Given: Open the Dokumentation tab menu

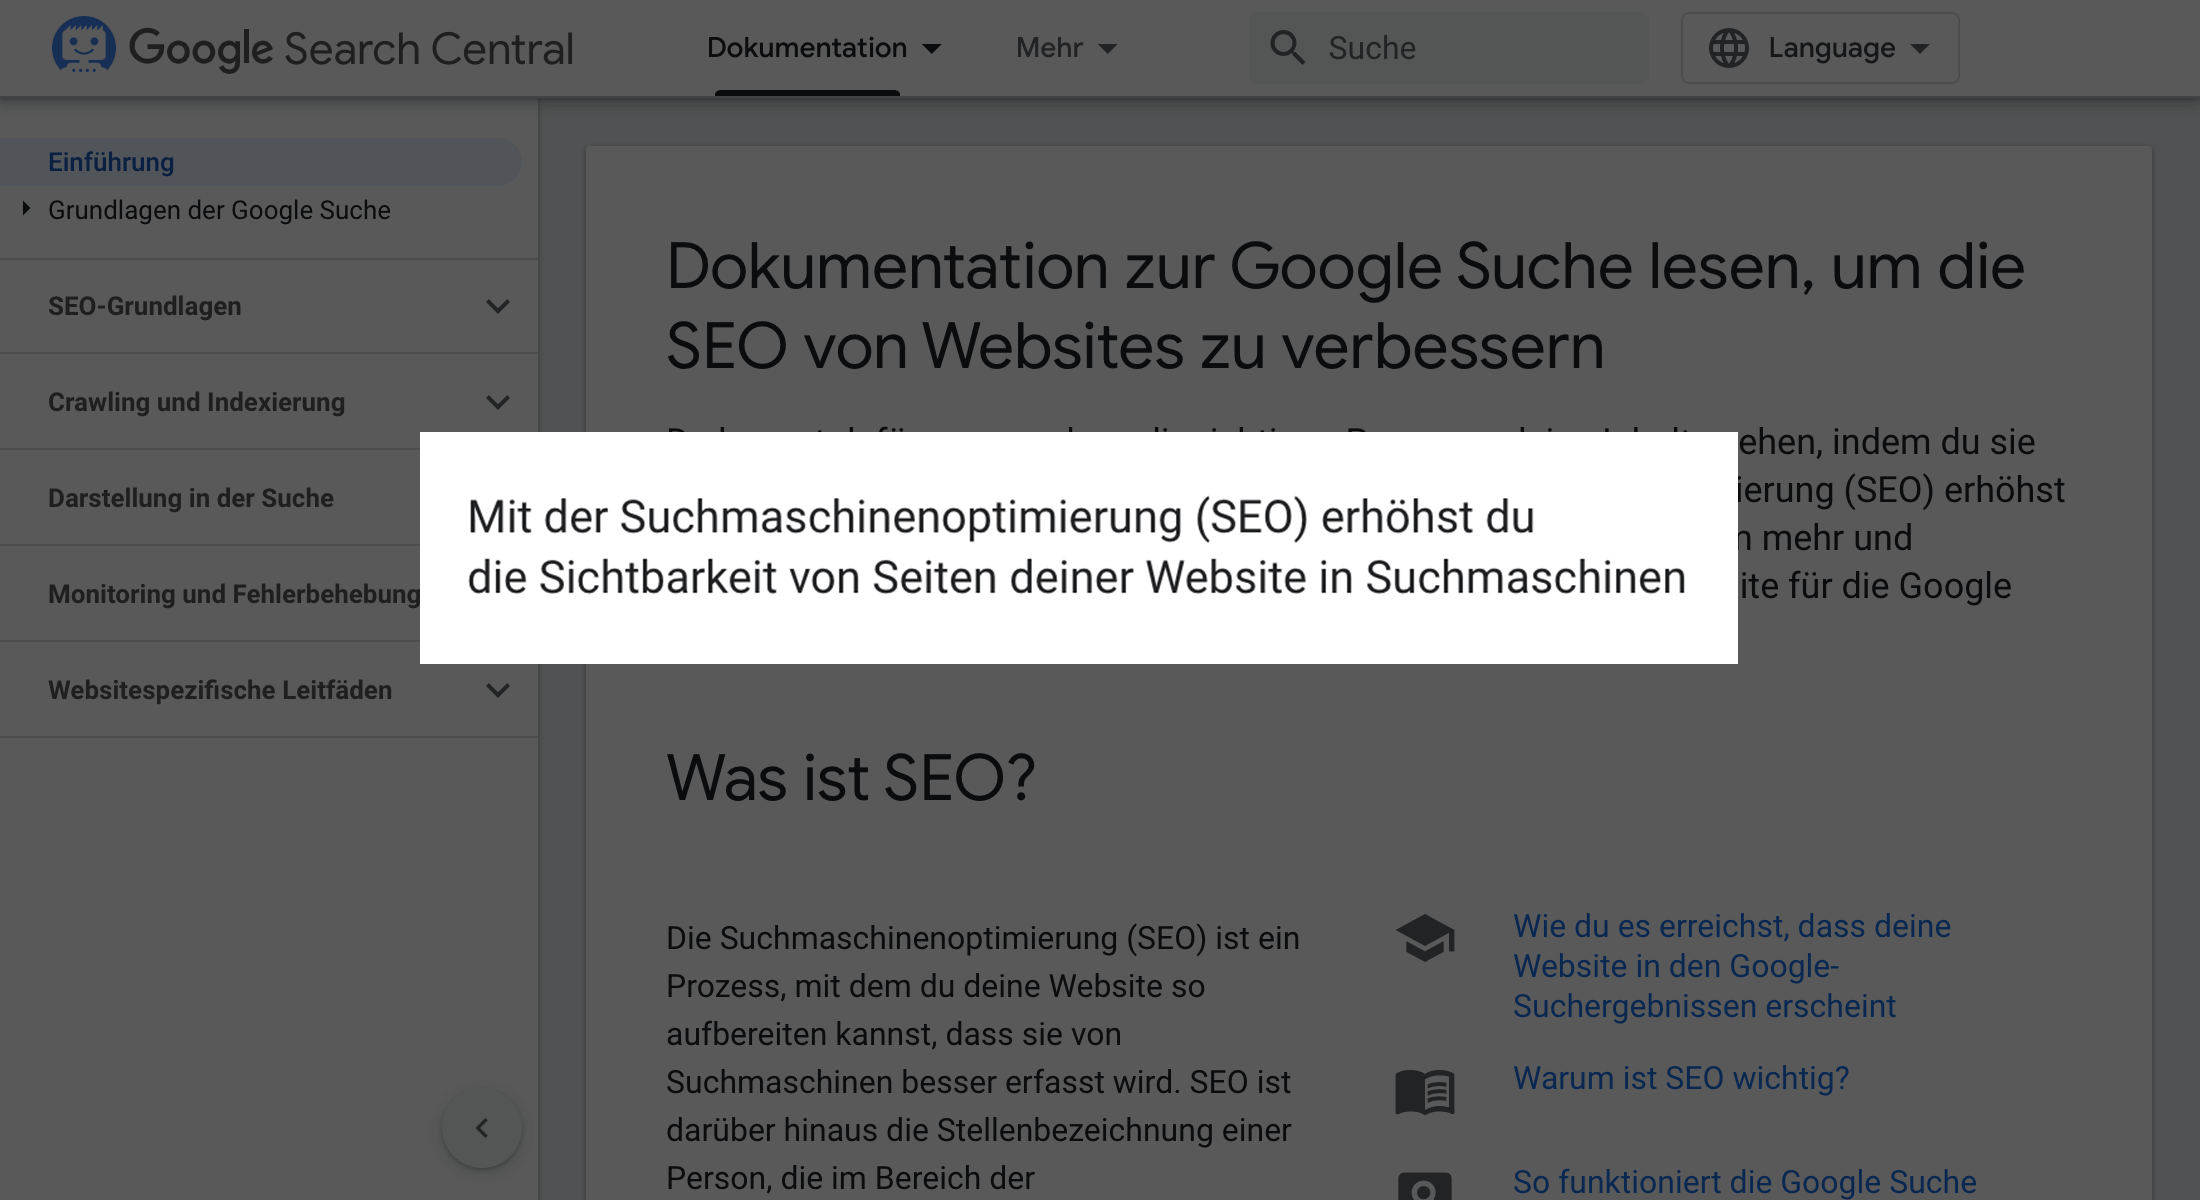Looking at the screenshot, I should coord(823,48).
